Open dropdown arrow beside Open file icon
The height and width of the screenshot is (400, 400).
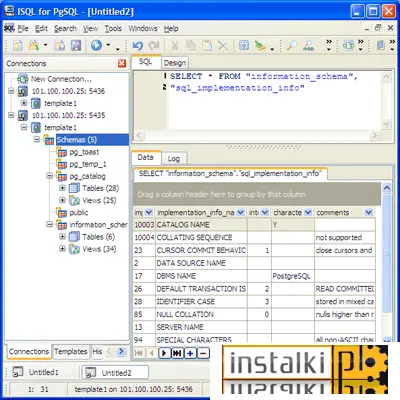(x=46, y=45)
